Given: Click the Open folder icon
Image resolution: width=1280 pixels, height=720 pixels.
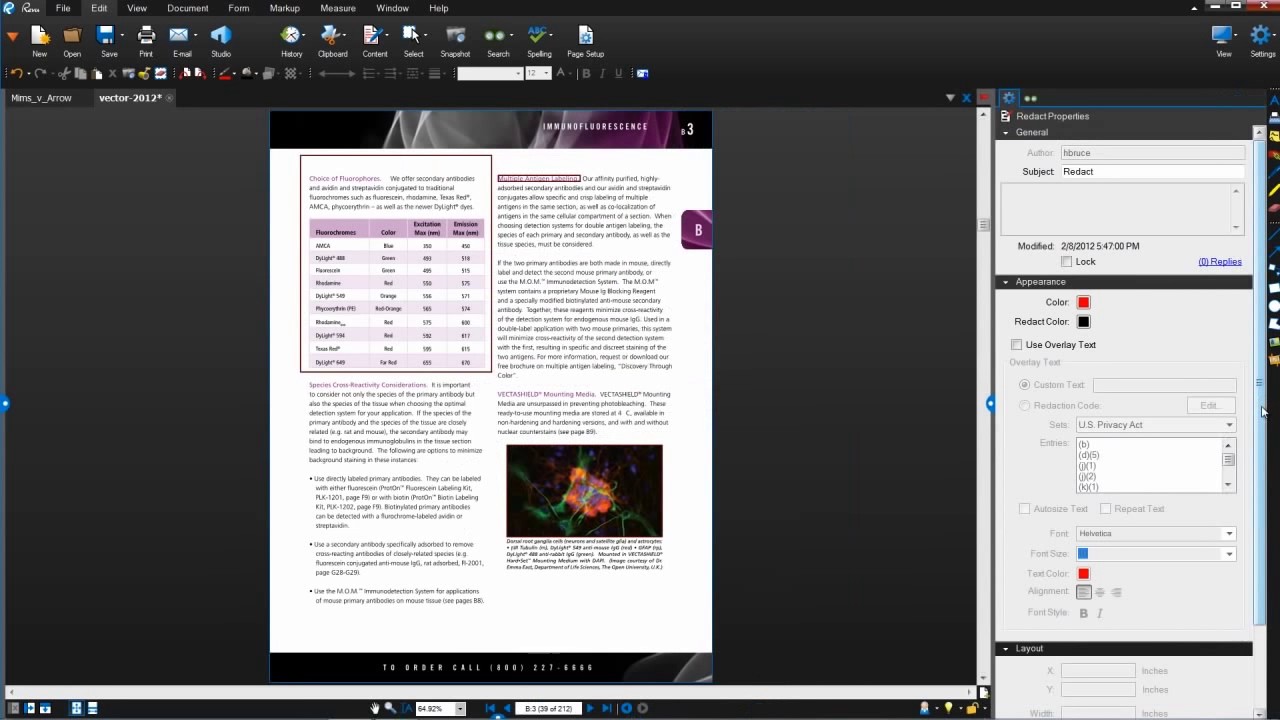Looking at the screenshot, I should pos(72,40).
